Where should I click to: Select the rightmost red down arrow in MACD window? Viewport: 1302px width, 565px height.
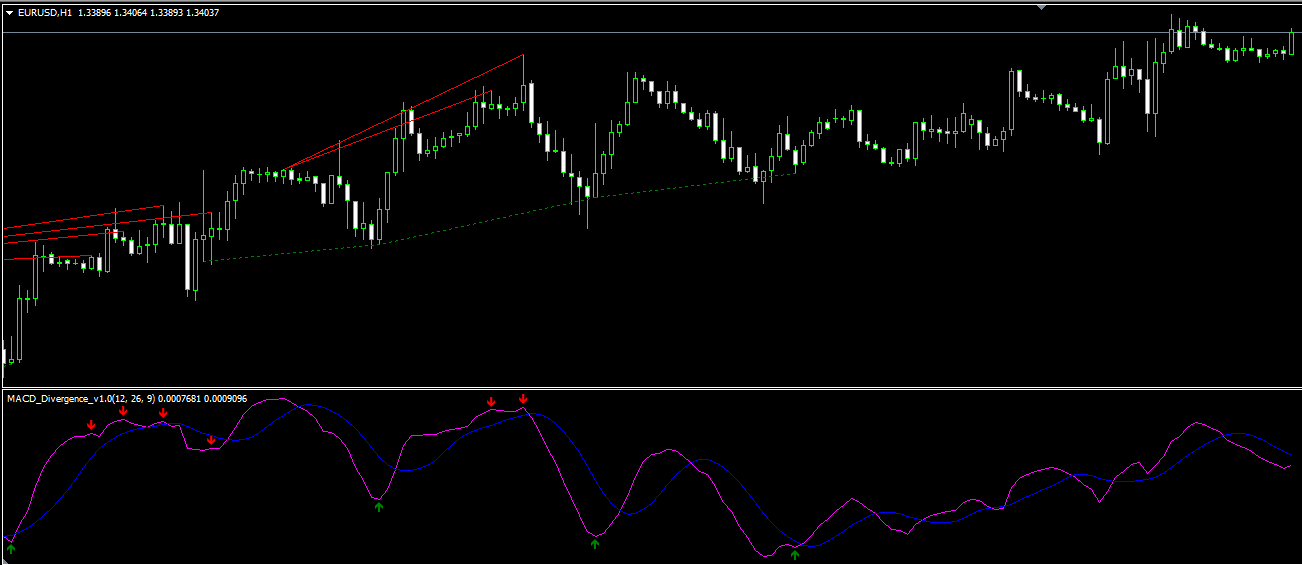point(523,400)
